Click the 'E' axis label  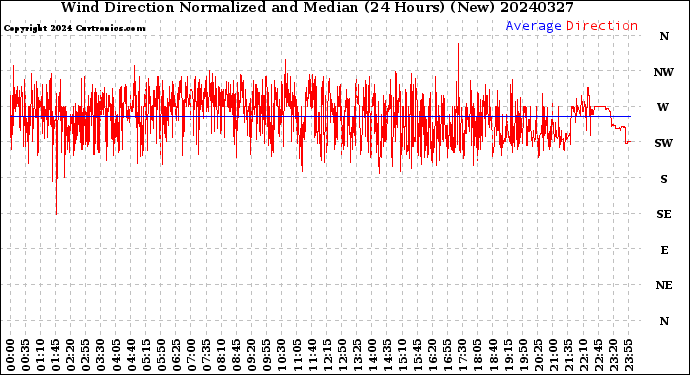pos(664,250)
